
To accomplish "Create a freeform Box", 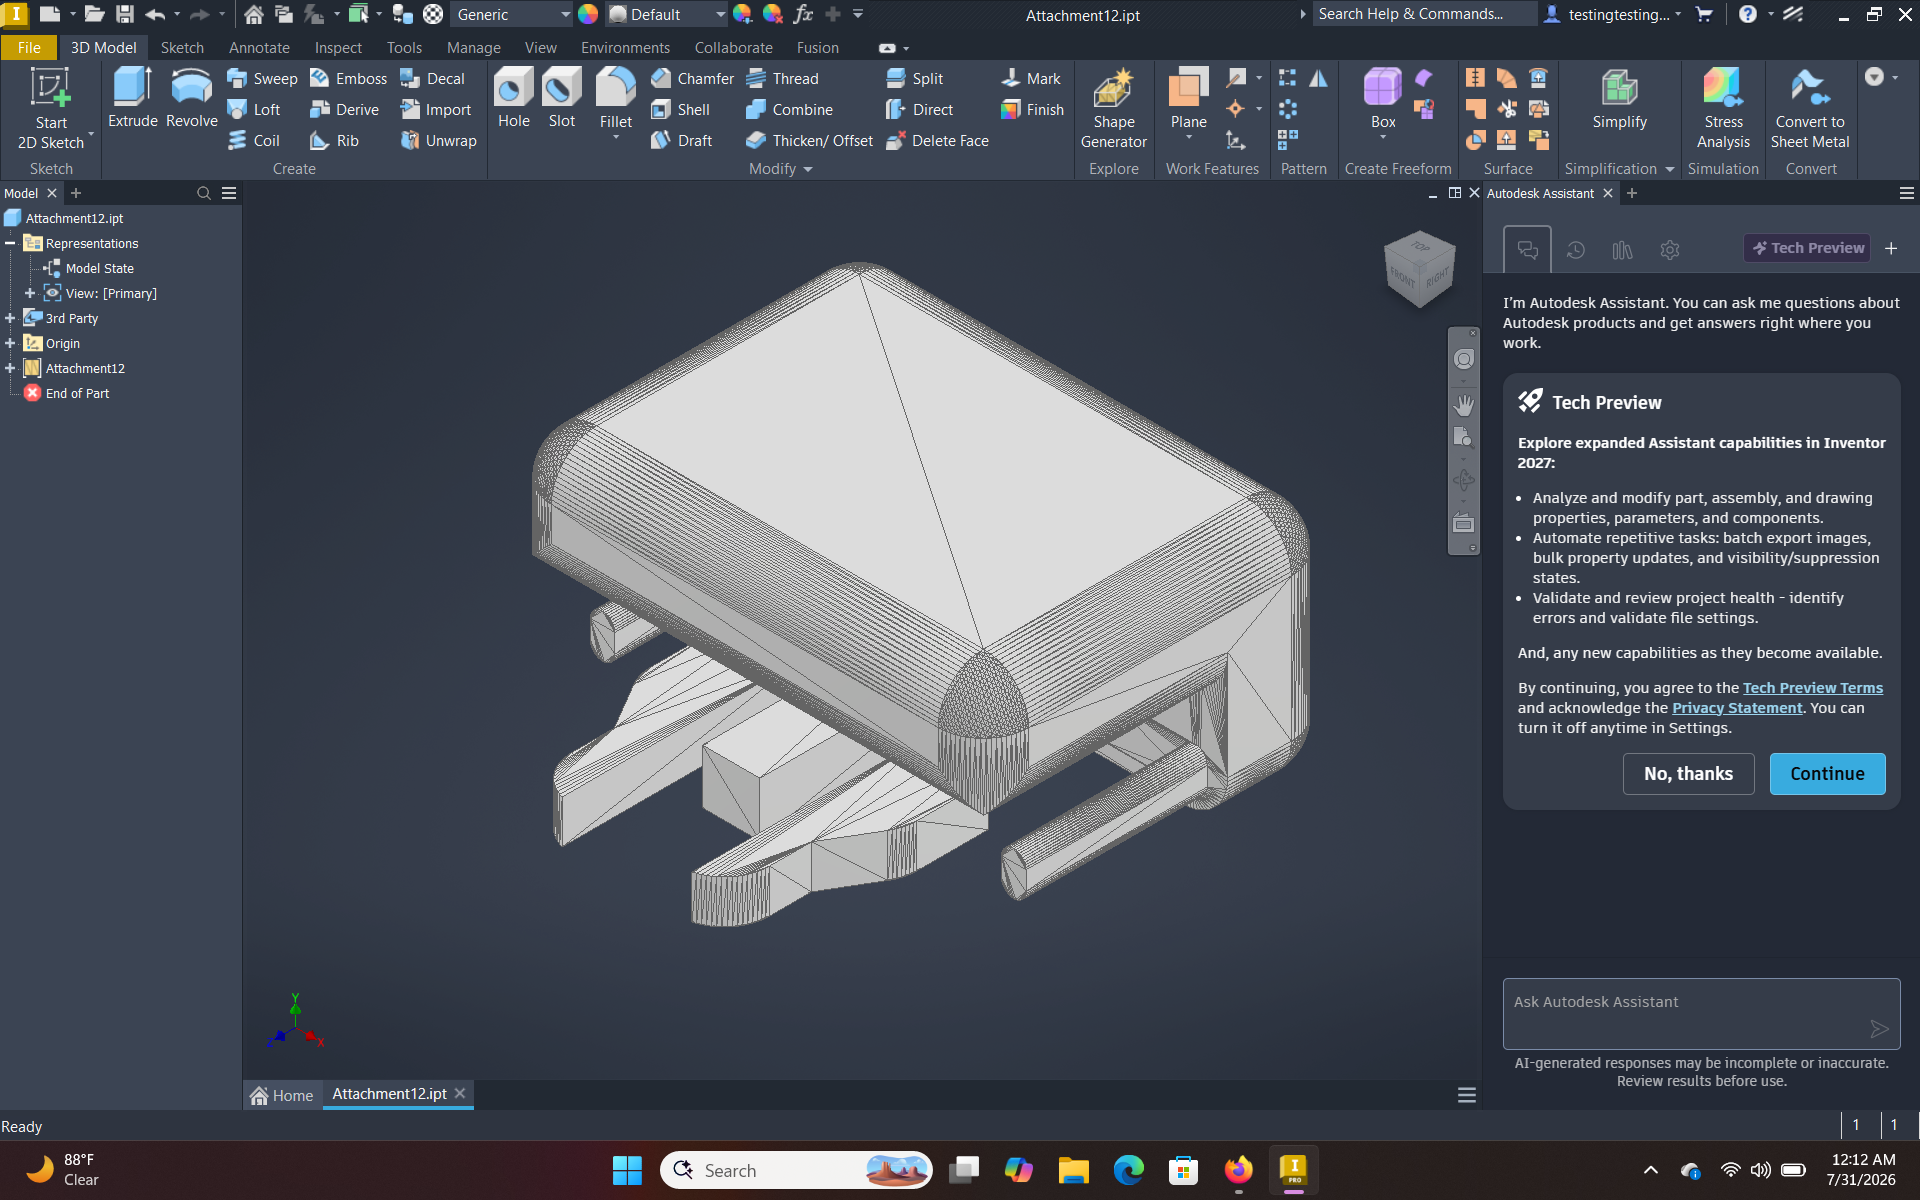I will point(1383,98).
